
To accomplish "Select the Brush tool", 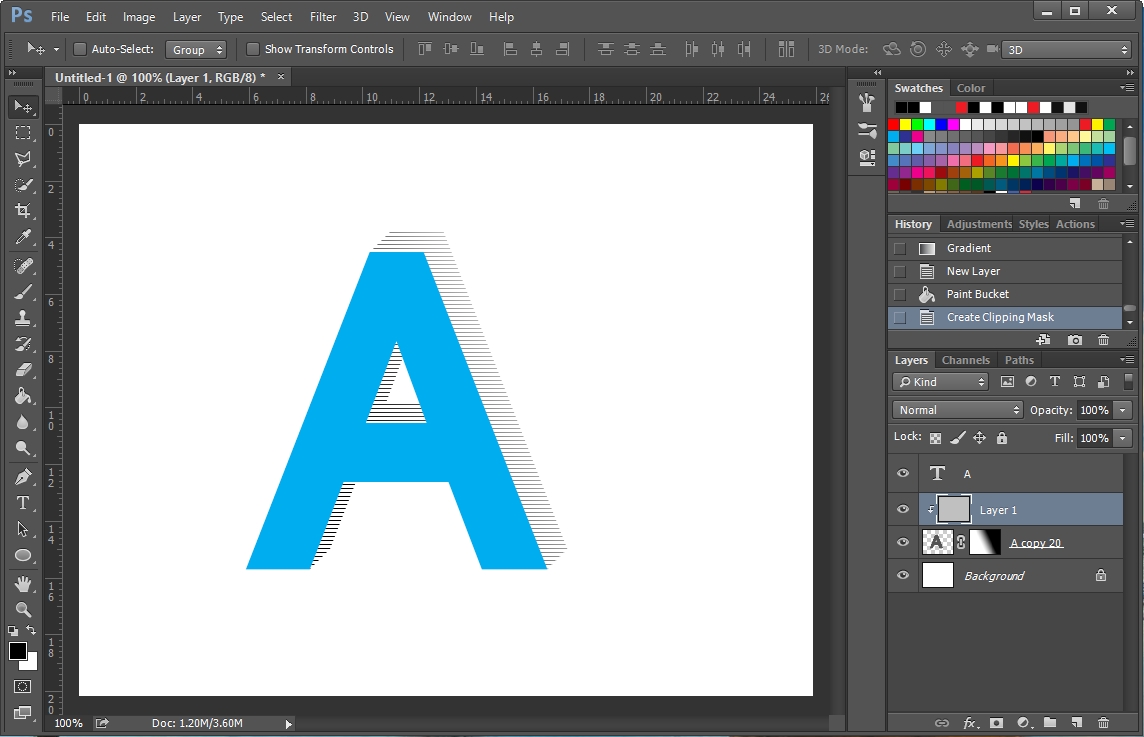I will (x=23, y=292).
